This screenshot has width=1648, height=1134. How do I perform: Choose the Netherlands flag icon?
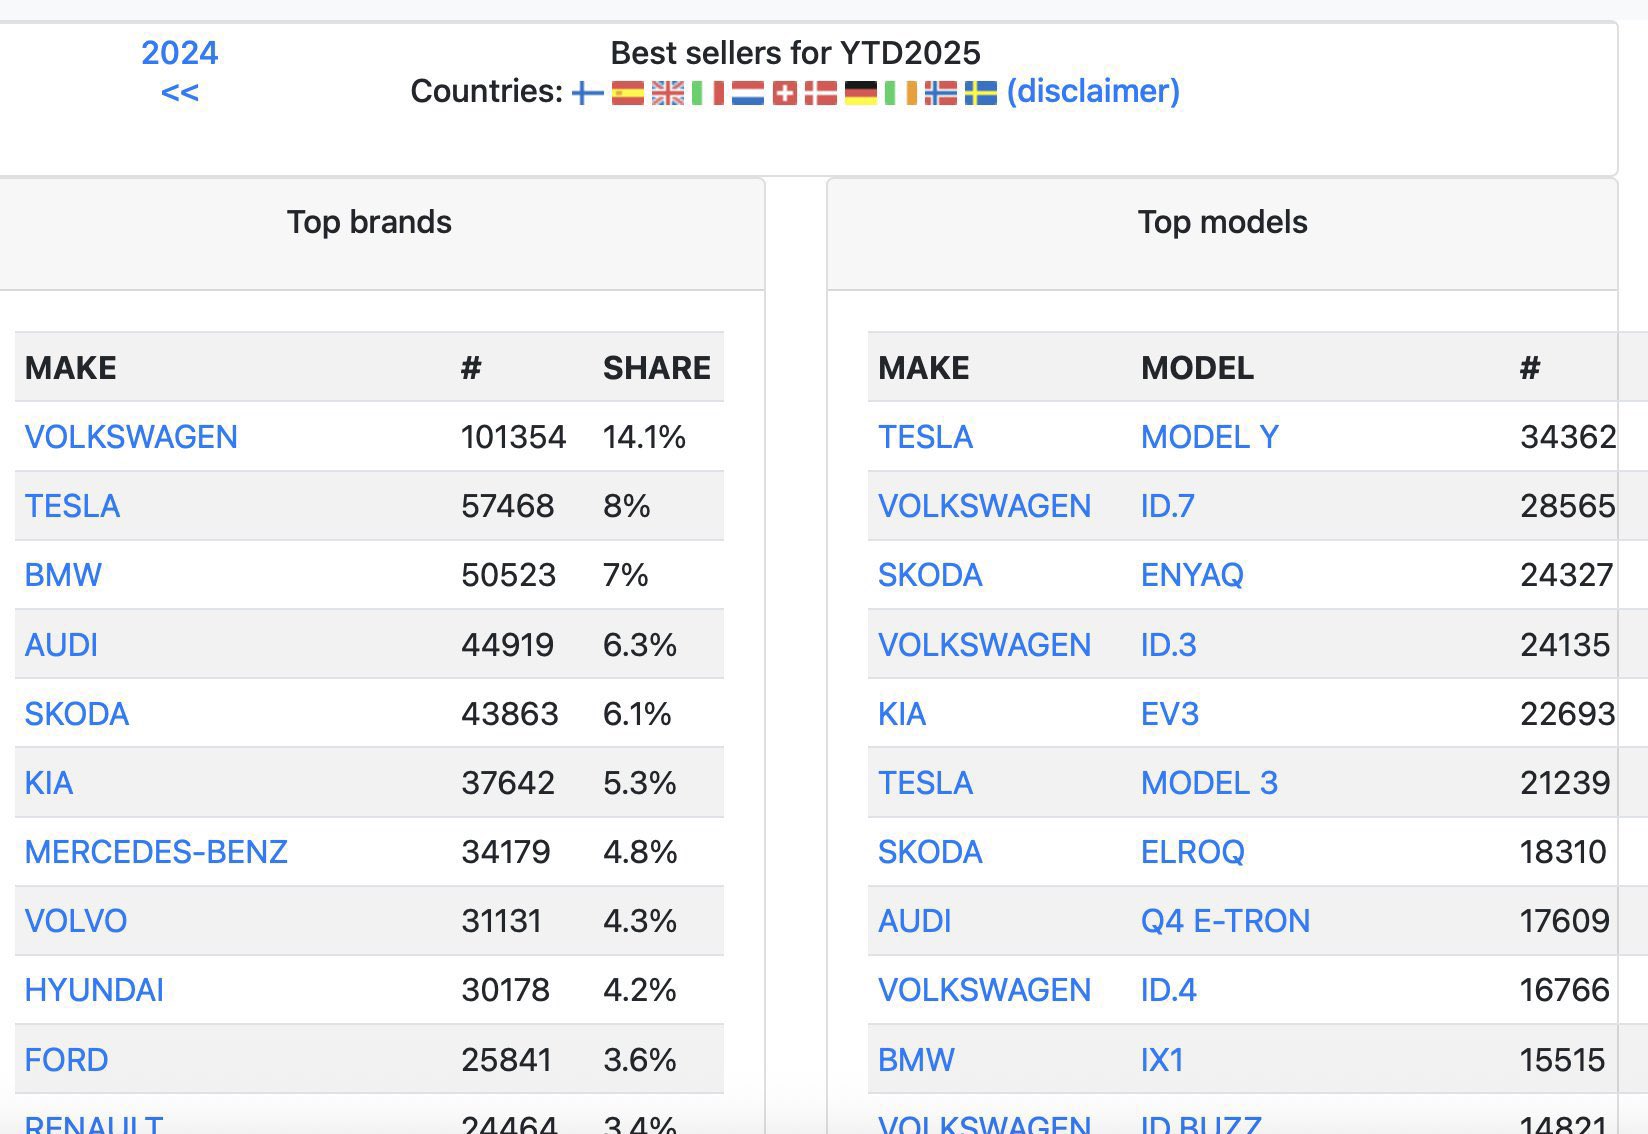pos(747,93)
